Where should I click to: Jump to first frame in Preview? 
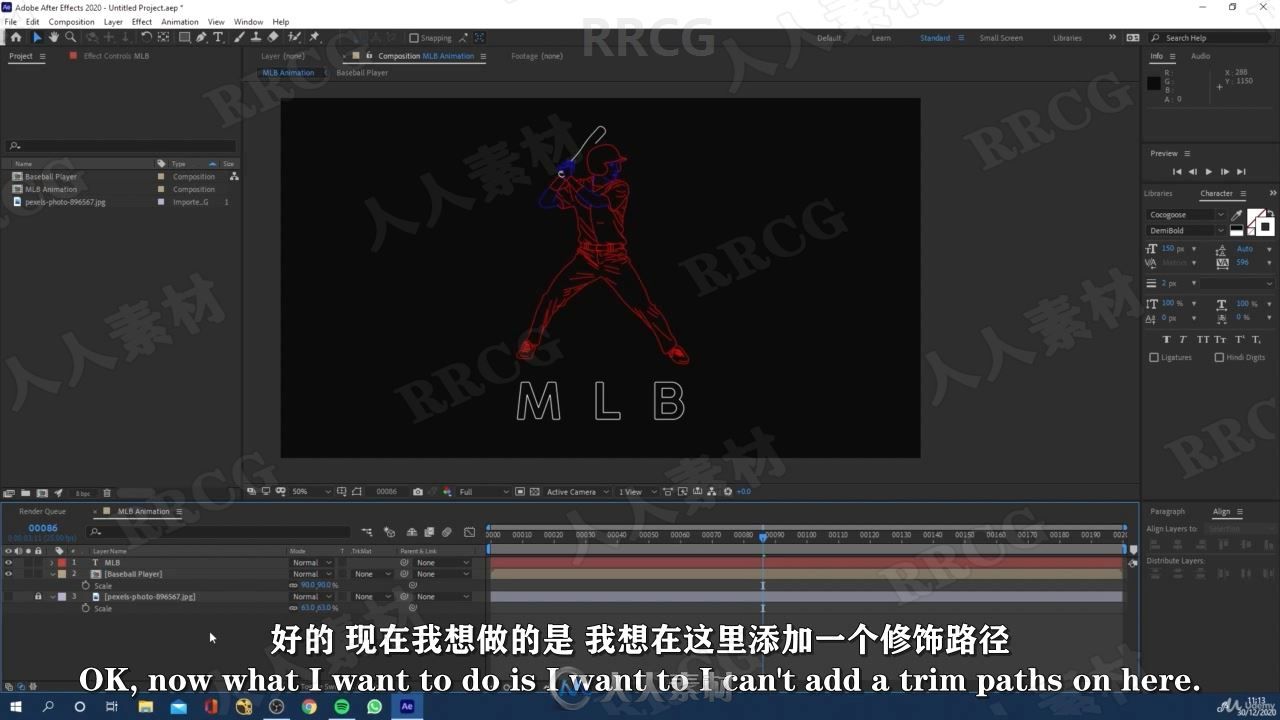(x=1177, y=172)
